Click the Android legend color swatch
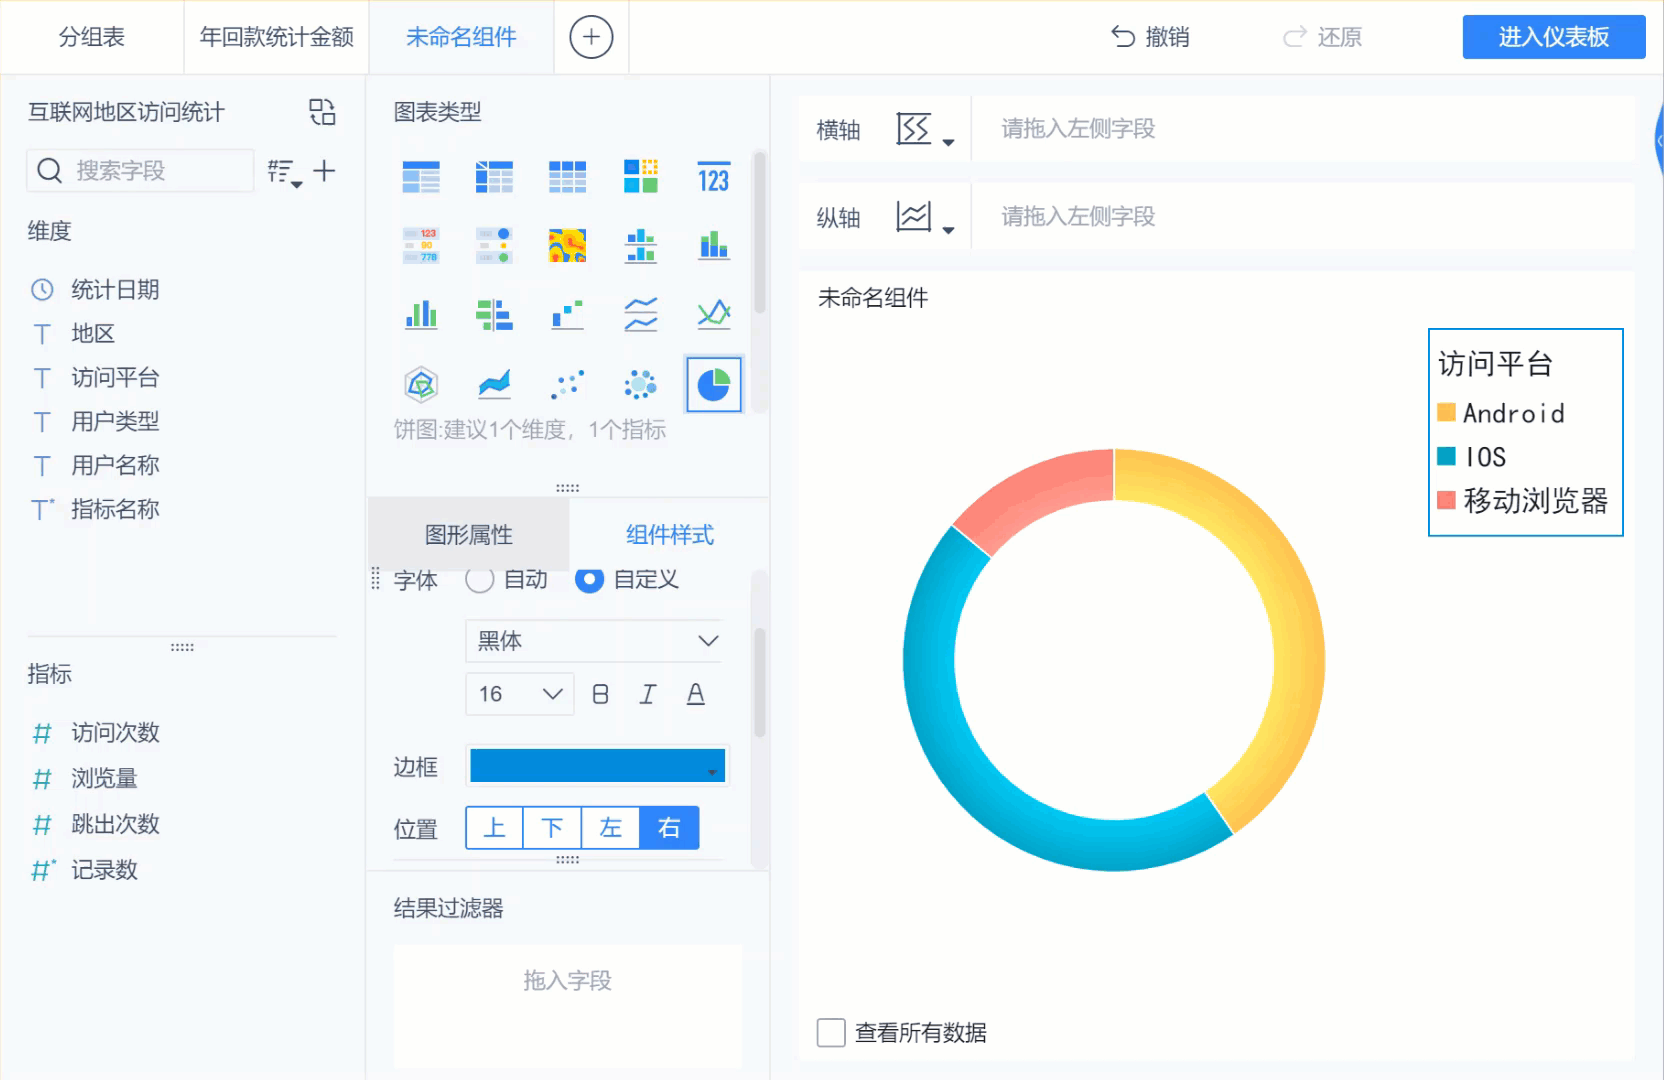1664x1080 pixels. click(1446, 413)
